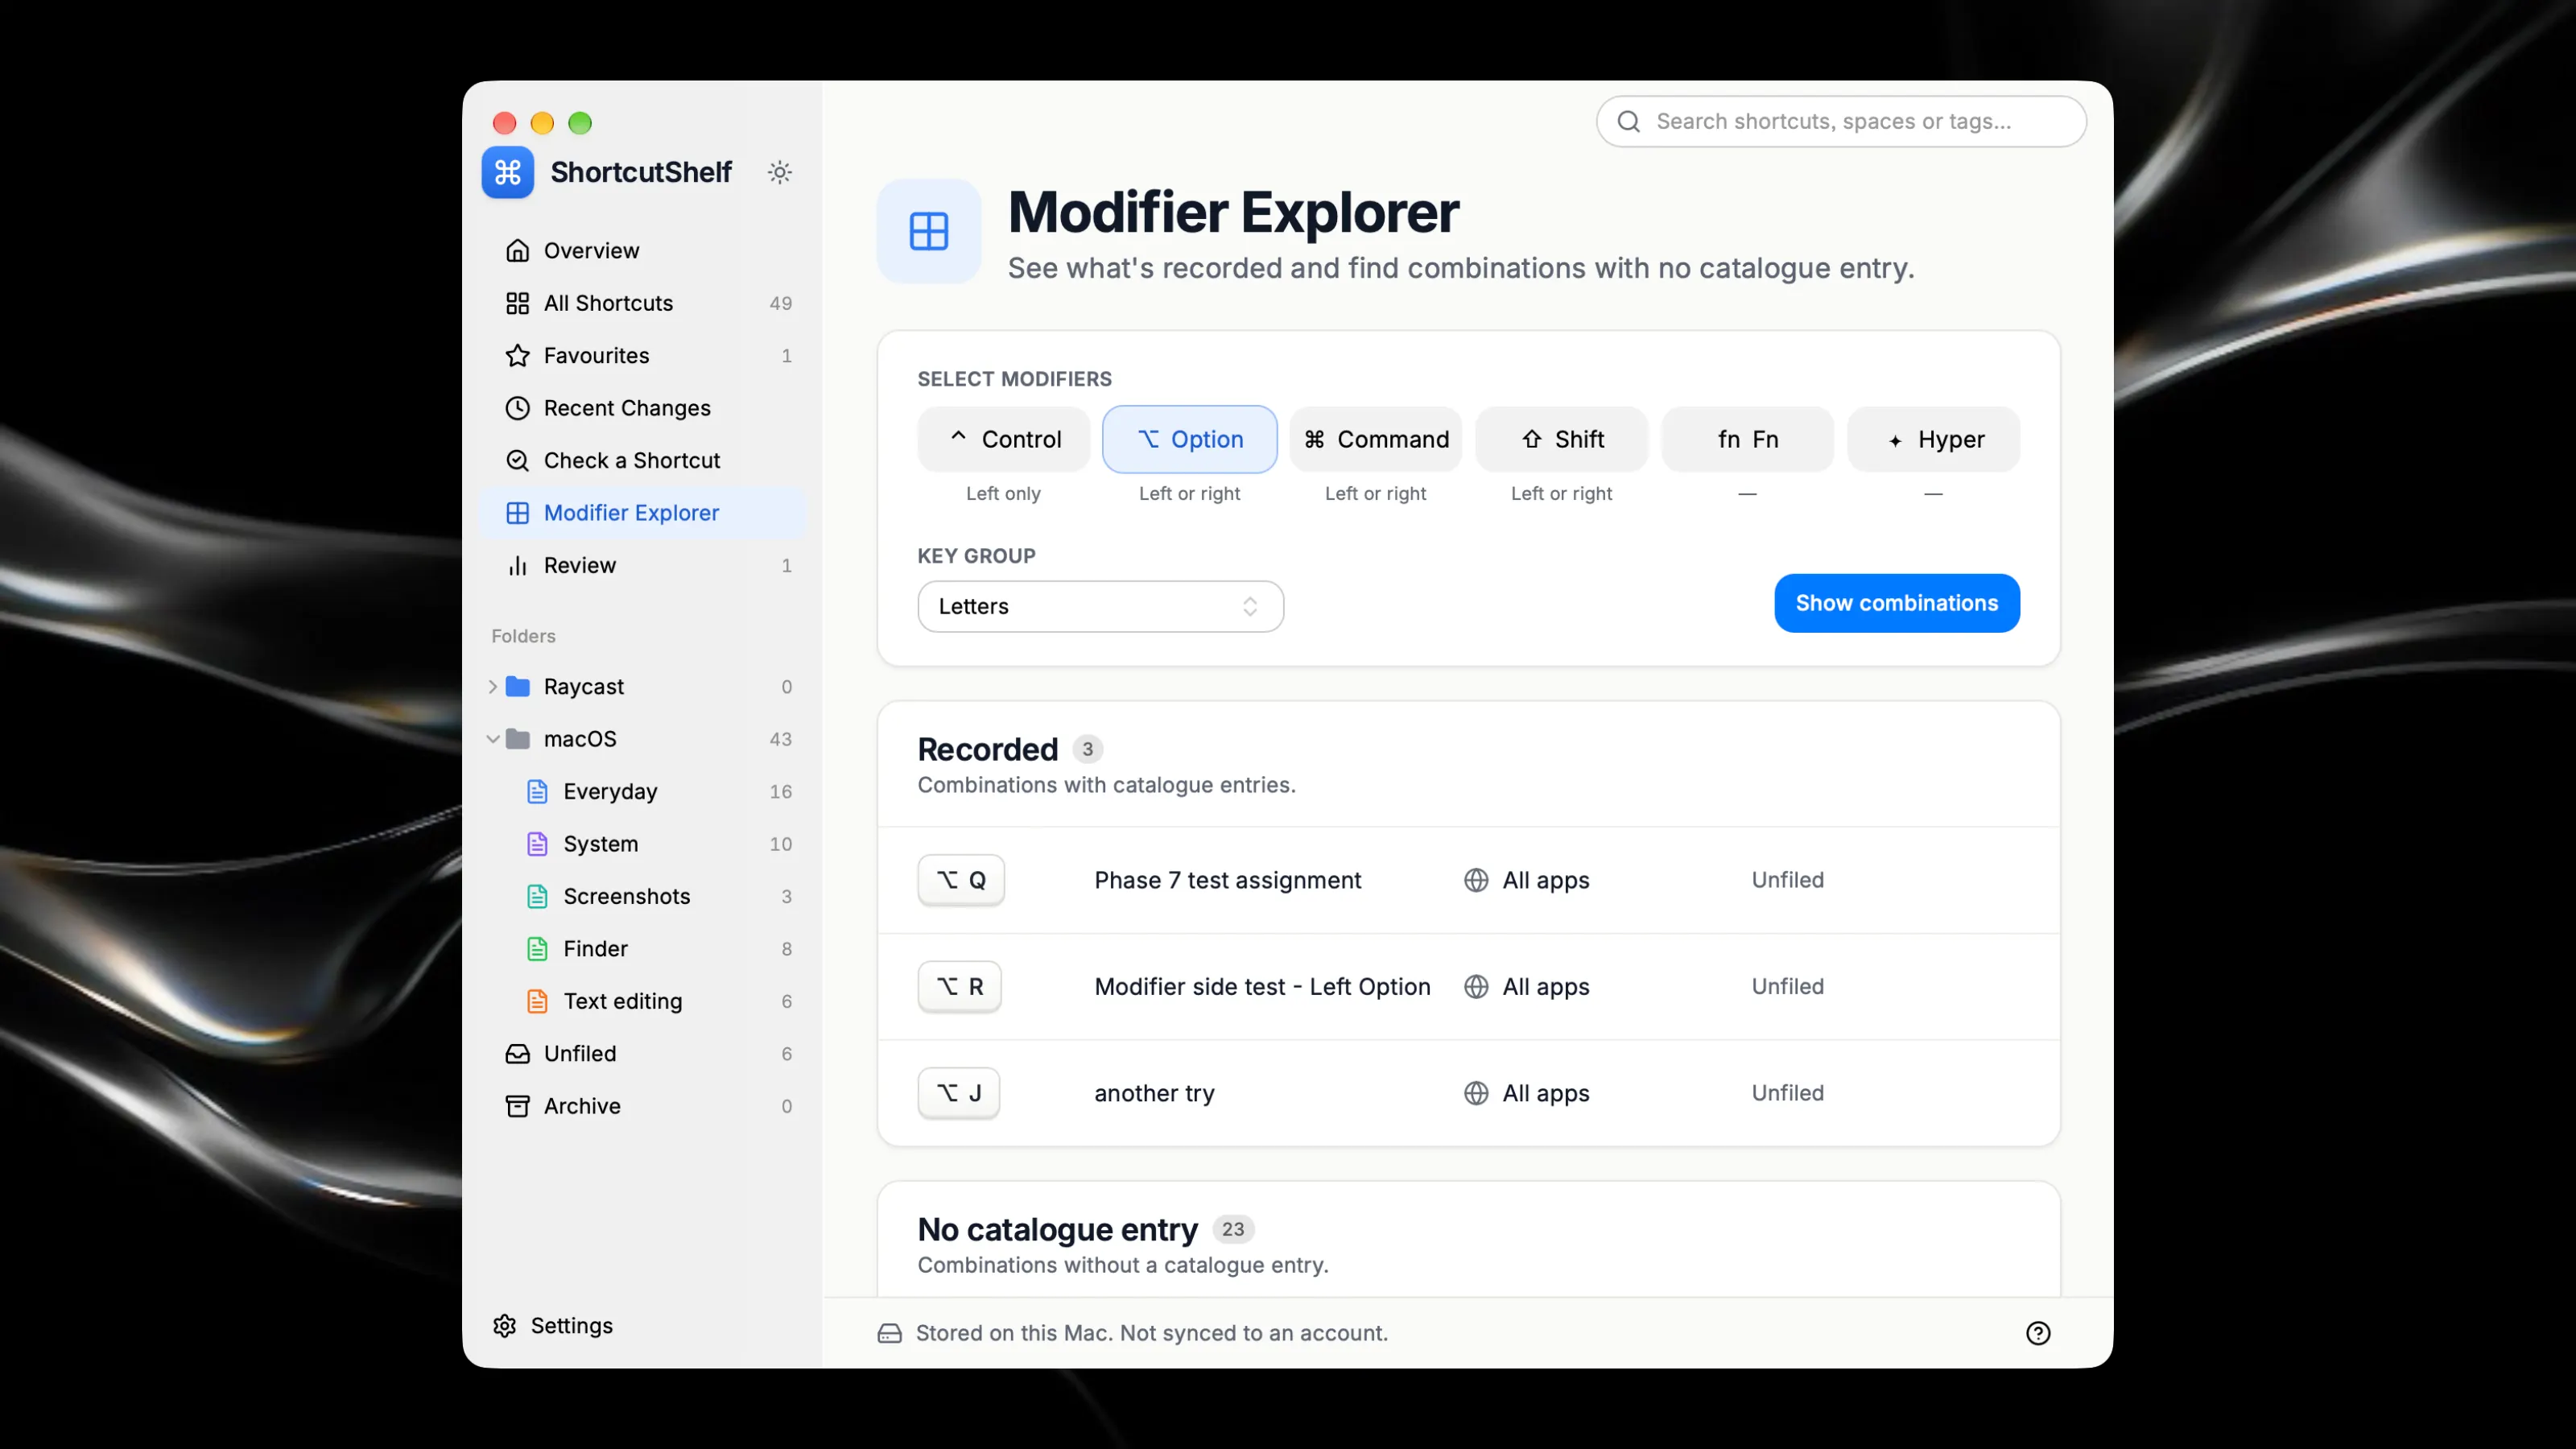Click the Recorded count badge
2576x1449 pixels.
[x=1087, y=749]
